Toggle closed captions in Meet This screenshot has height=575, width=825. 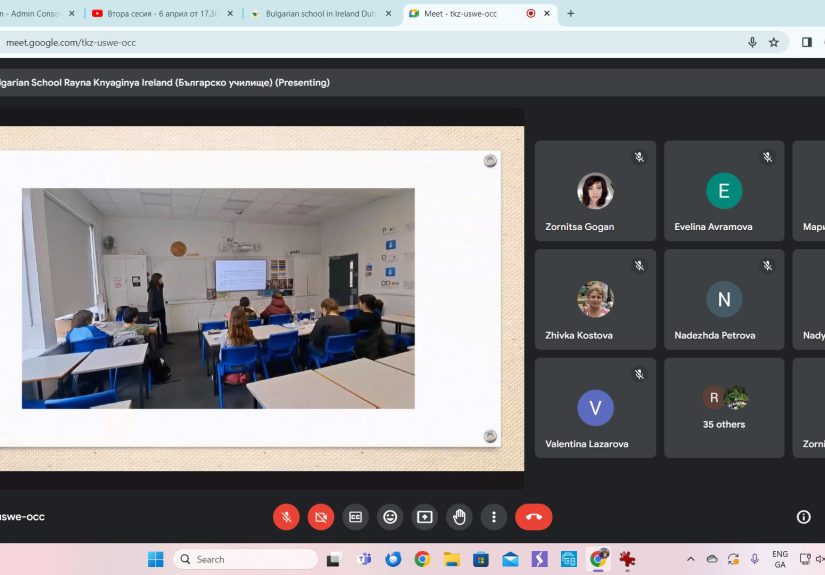pyautogui.click(x=355, y=517)
